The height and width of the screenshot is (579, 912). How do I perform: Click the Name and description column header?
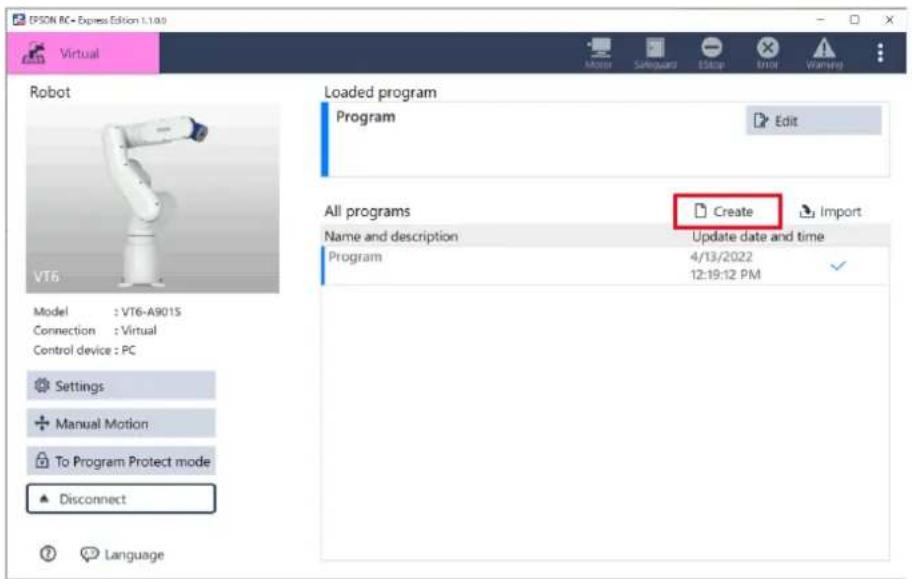[391, 236]
